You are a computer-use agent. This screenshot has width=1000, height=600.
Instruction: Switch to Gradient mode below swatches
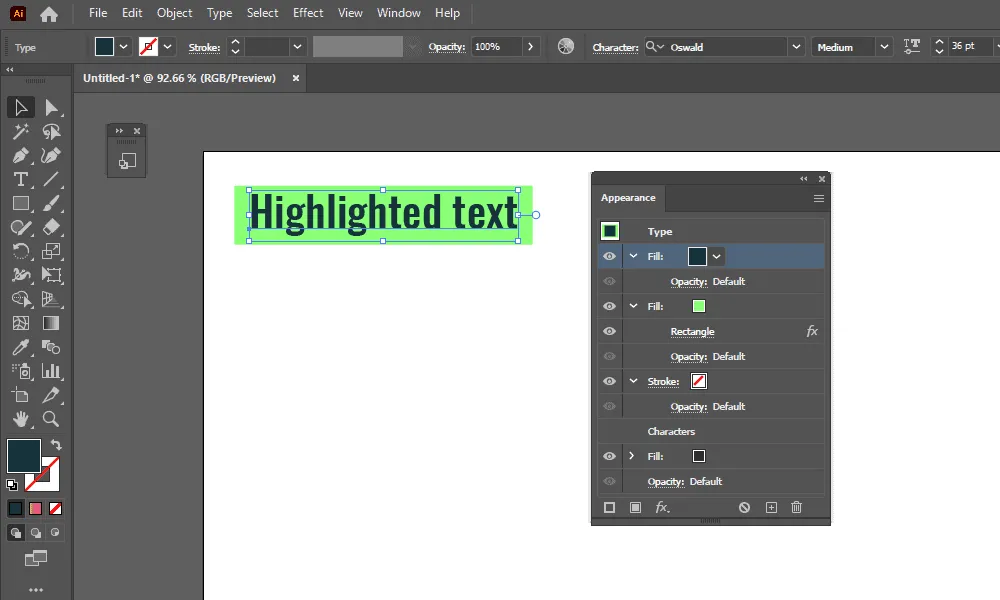(x=36, y=508)
